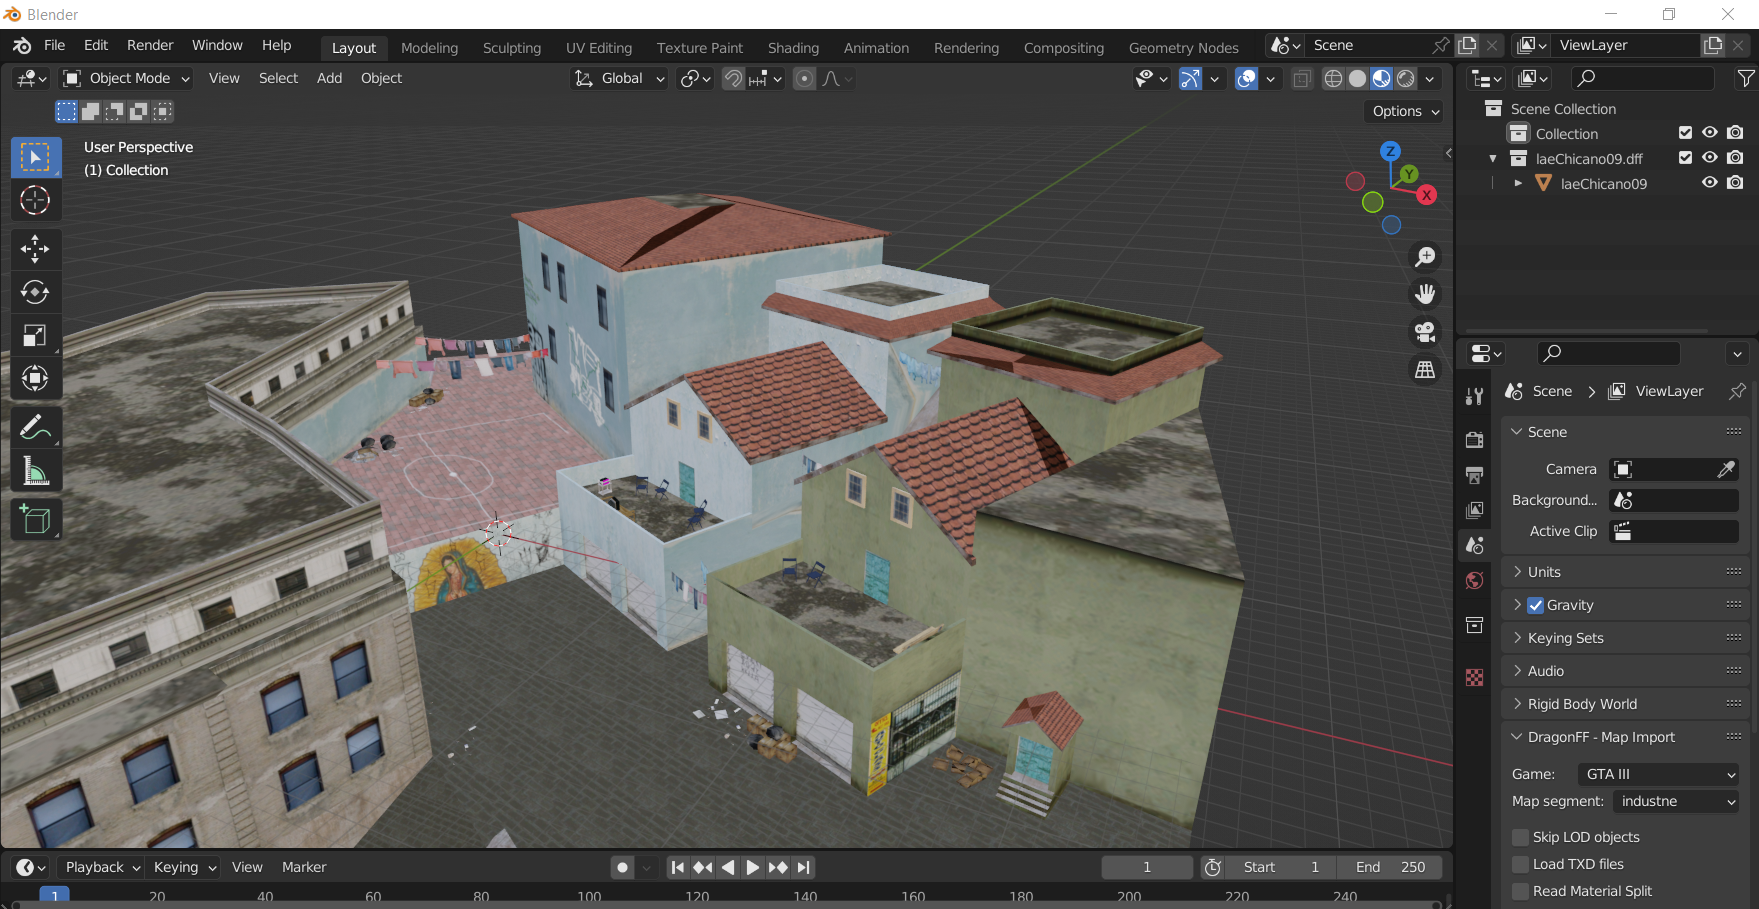Activate the Scale tool

tap(35, 336)
